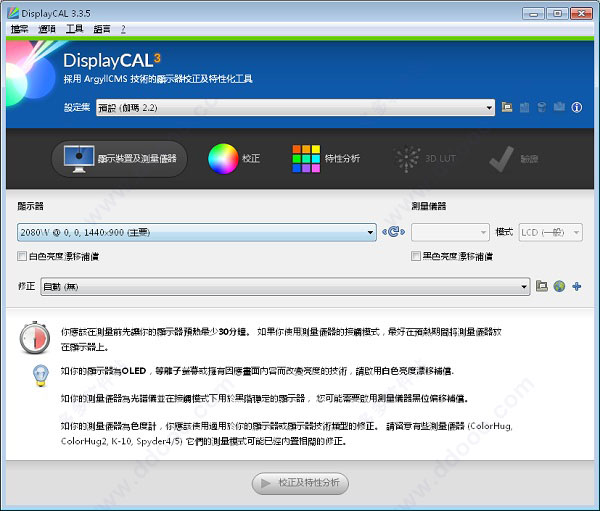Open the File menu

pos(19,29)
